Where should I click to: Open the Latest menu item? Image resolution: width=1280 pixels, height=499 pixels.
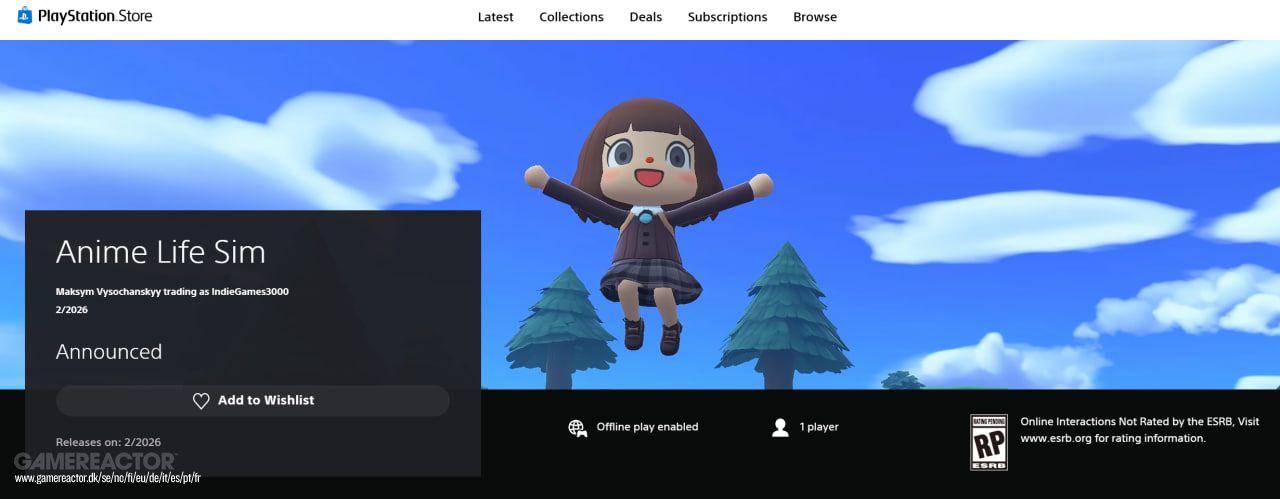click(496, 17)
